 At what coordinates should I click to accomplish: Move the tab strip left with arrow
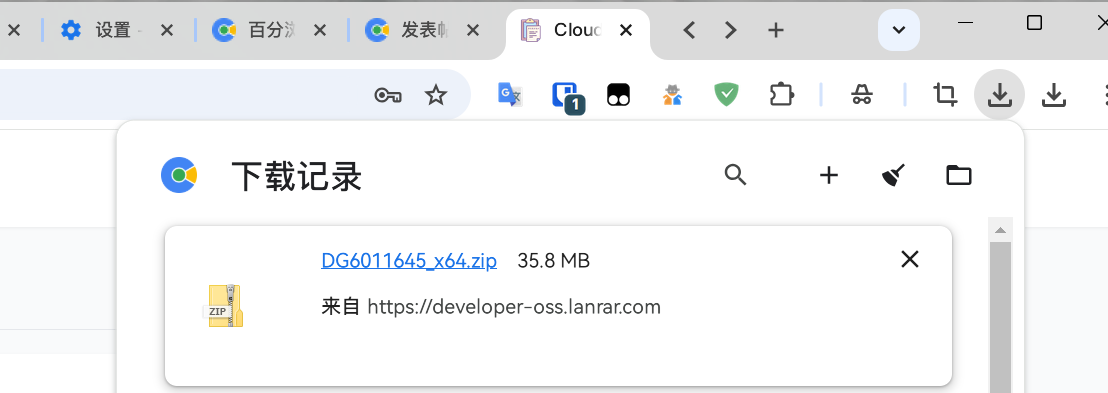[690, 30]
